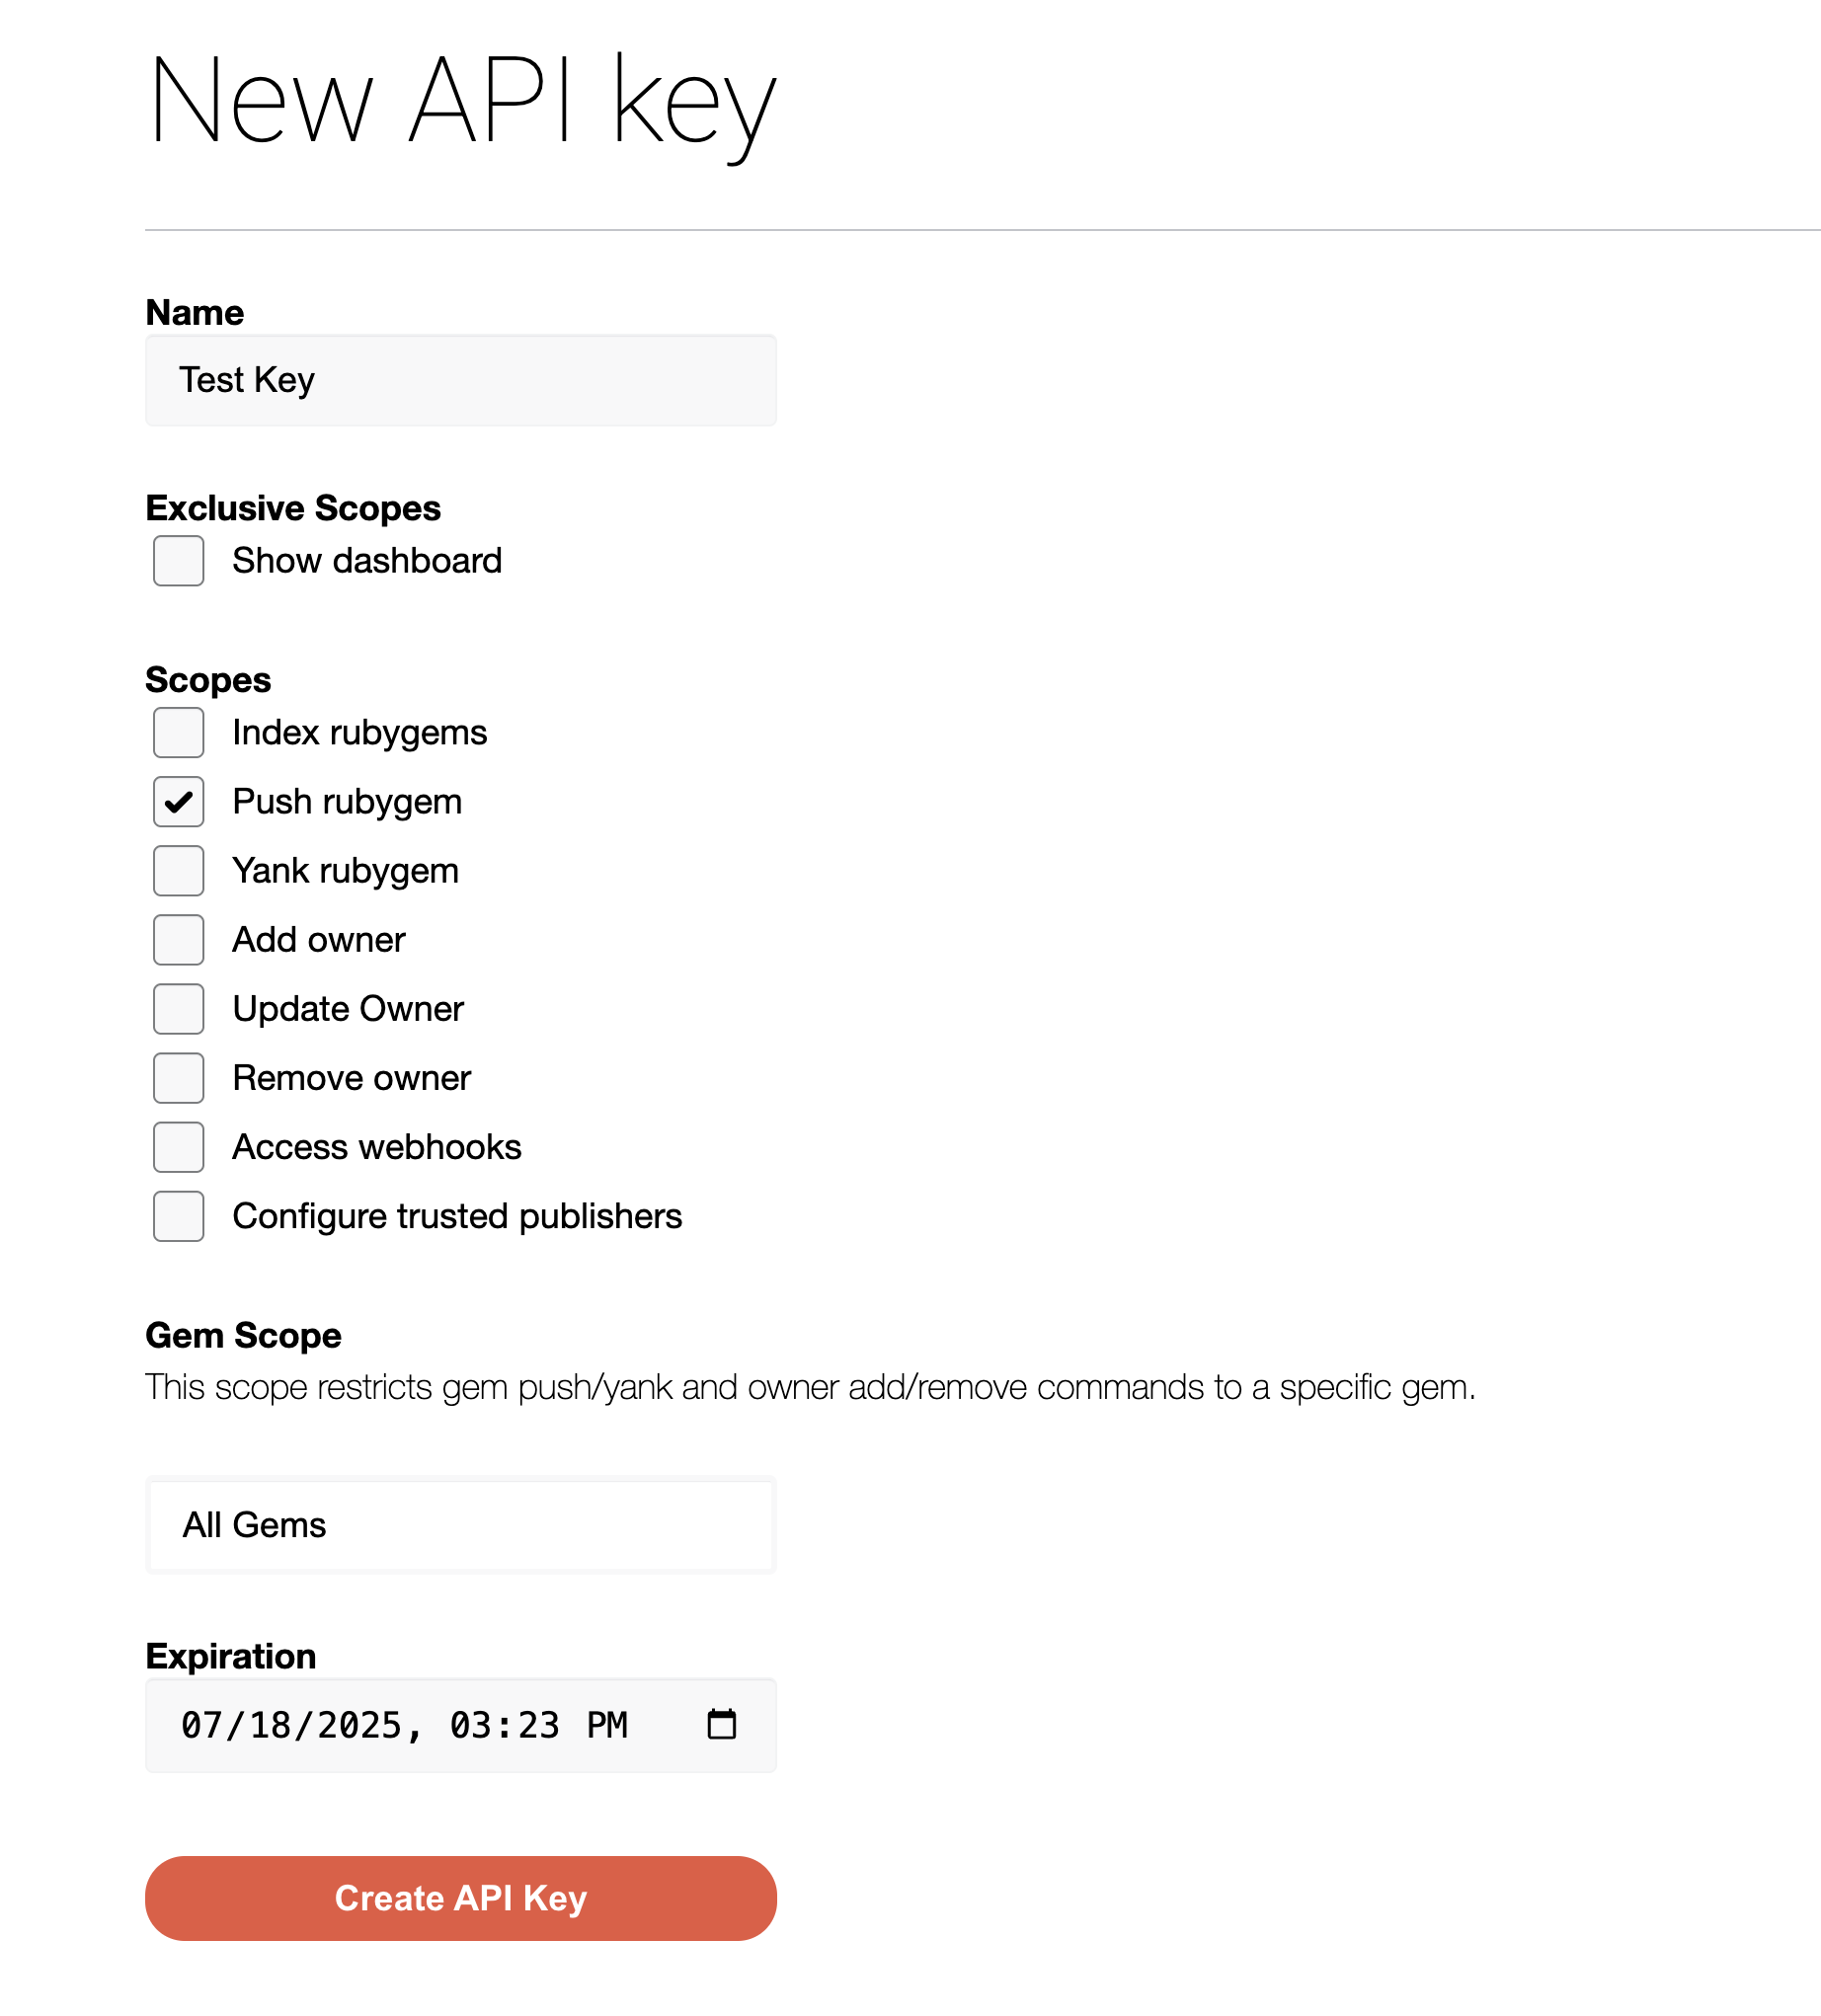The width and height of the screenshot is (1821, 2016).
Task: Check the Configure trusted publishers scope
Action: [178, 1215]
